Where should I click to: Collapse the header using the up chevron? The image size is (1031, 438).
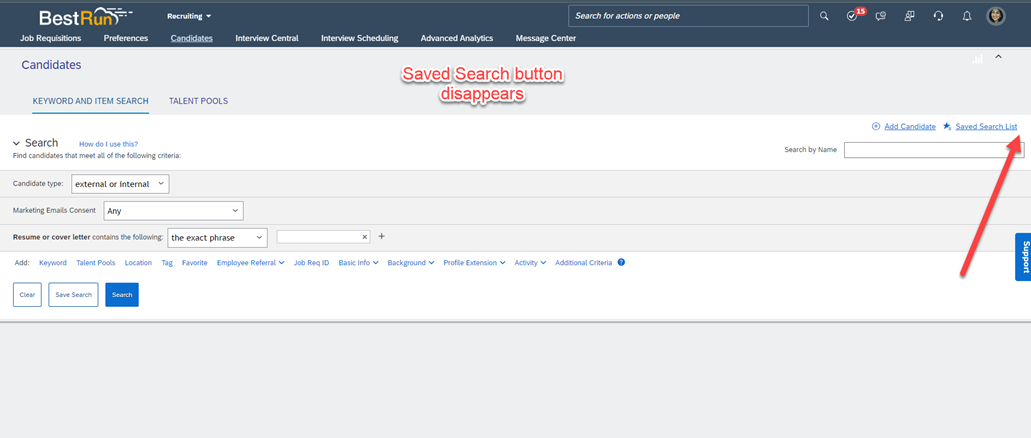(x=998, y=57)
